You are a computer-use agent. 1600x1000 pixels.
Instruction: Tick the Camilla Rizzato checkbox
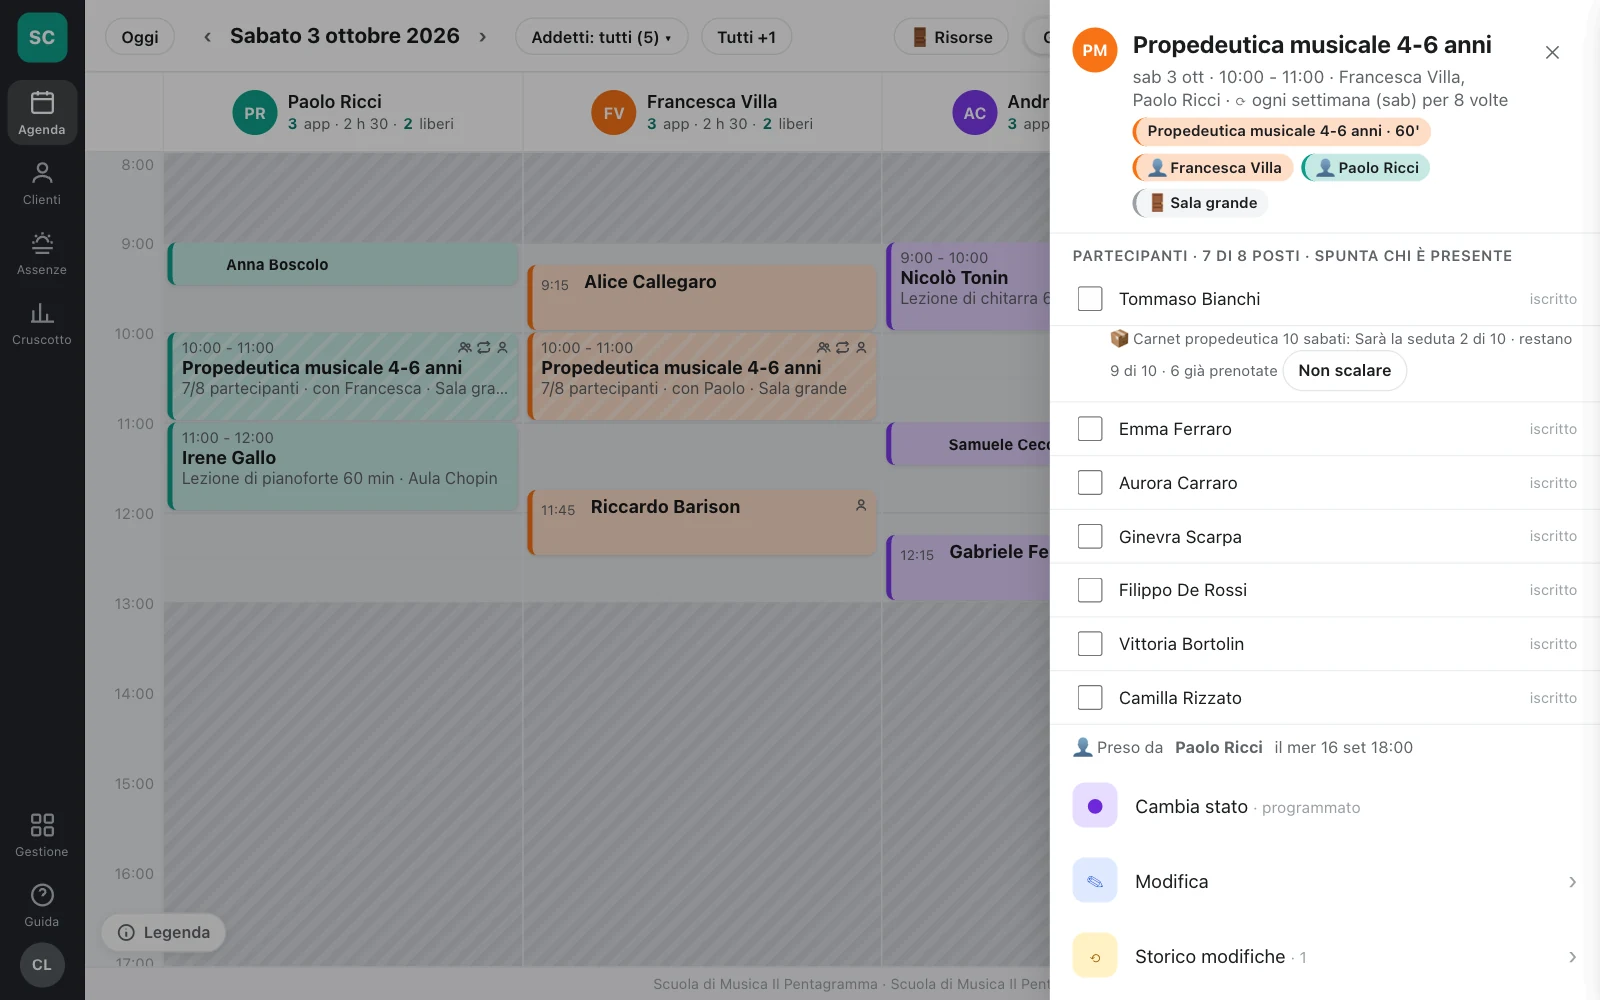click(x=1090, y=698)
